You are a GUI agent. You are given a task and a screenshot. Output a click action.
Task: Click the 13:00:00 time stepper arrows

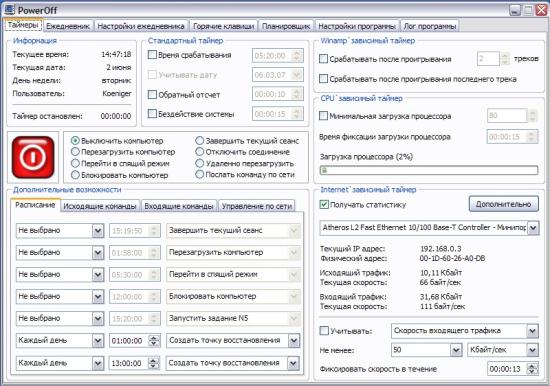point(154,363)
